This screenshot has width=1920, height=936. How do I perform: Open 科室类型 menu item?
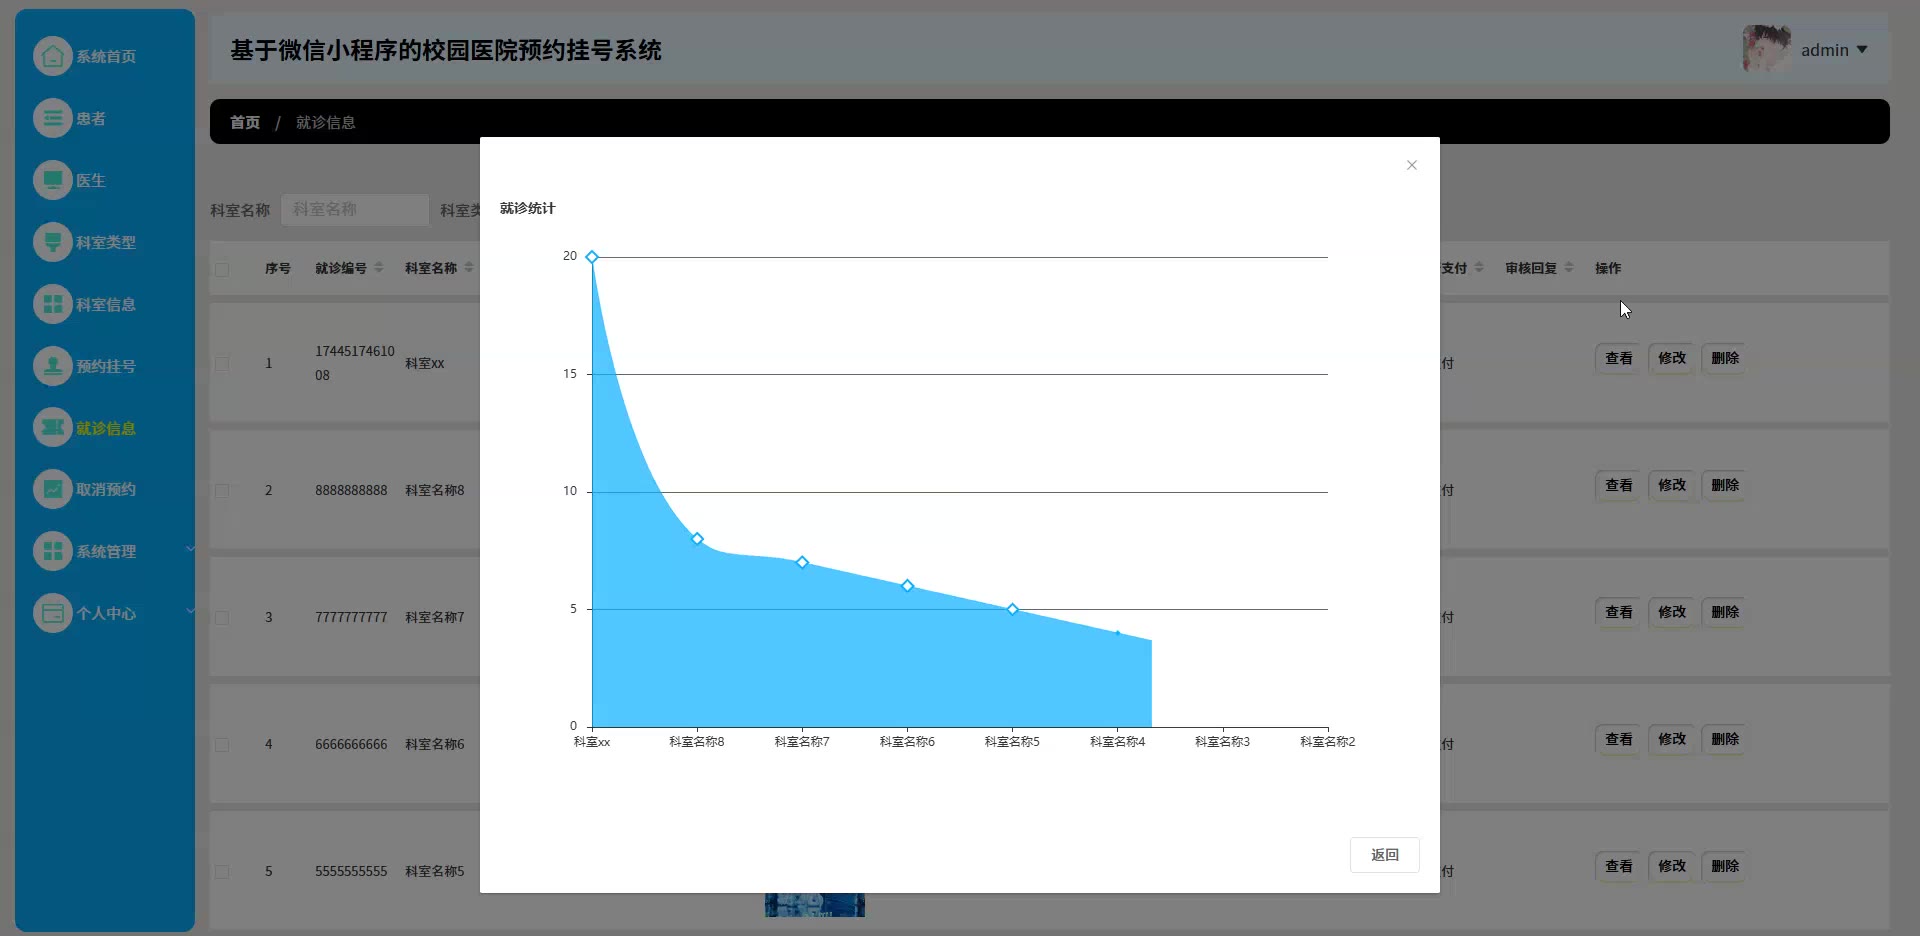(x=106, y=243)
